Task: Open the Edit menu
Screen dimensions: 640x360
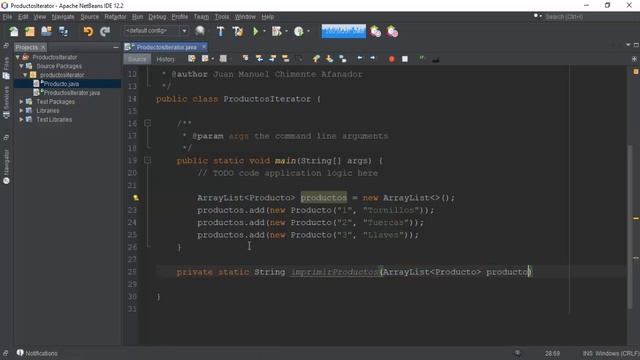Action: [x=23, y=17]
